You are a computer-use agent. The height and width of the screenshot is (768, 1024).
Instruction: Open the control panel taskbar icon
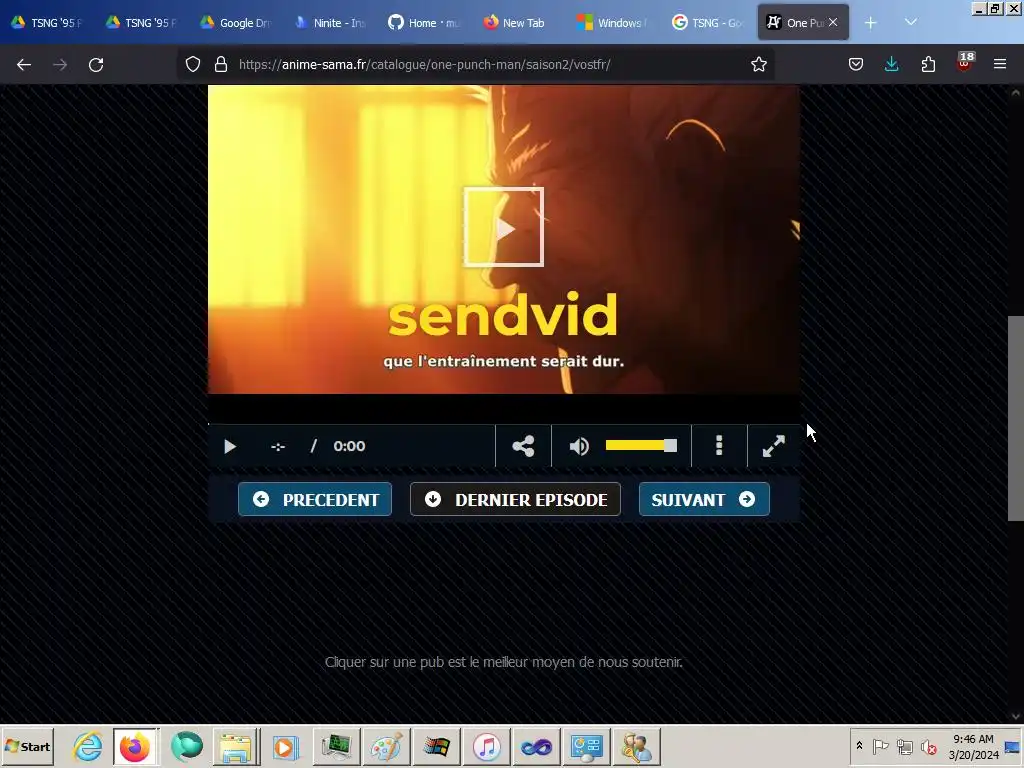586,746
